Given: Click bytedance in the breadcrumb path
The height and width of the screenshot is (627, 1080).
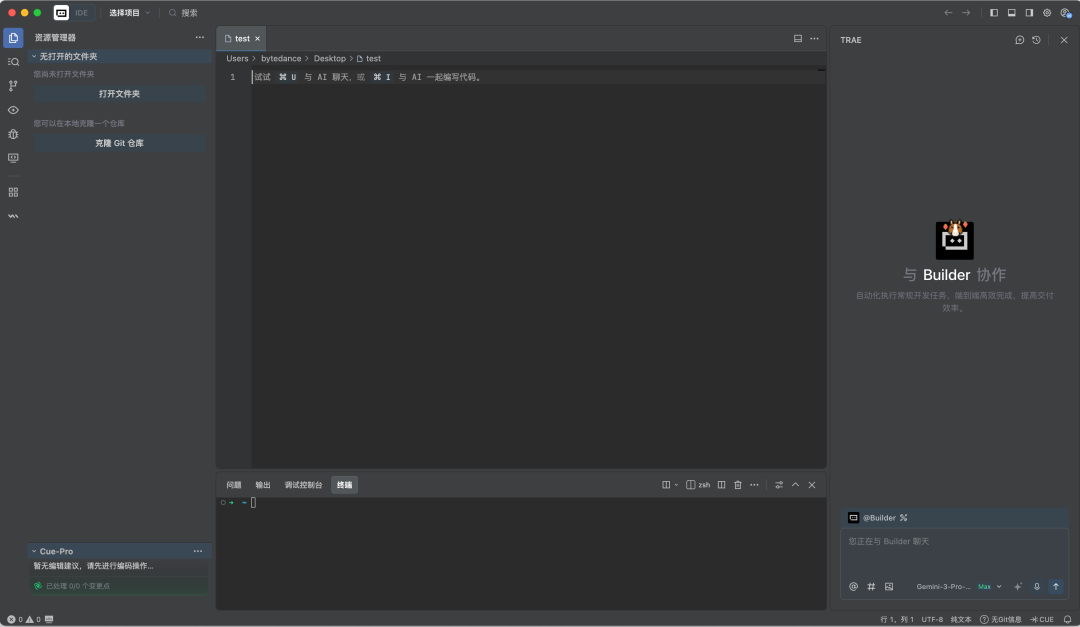Looking at the screenshot, I should 281,59.
